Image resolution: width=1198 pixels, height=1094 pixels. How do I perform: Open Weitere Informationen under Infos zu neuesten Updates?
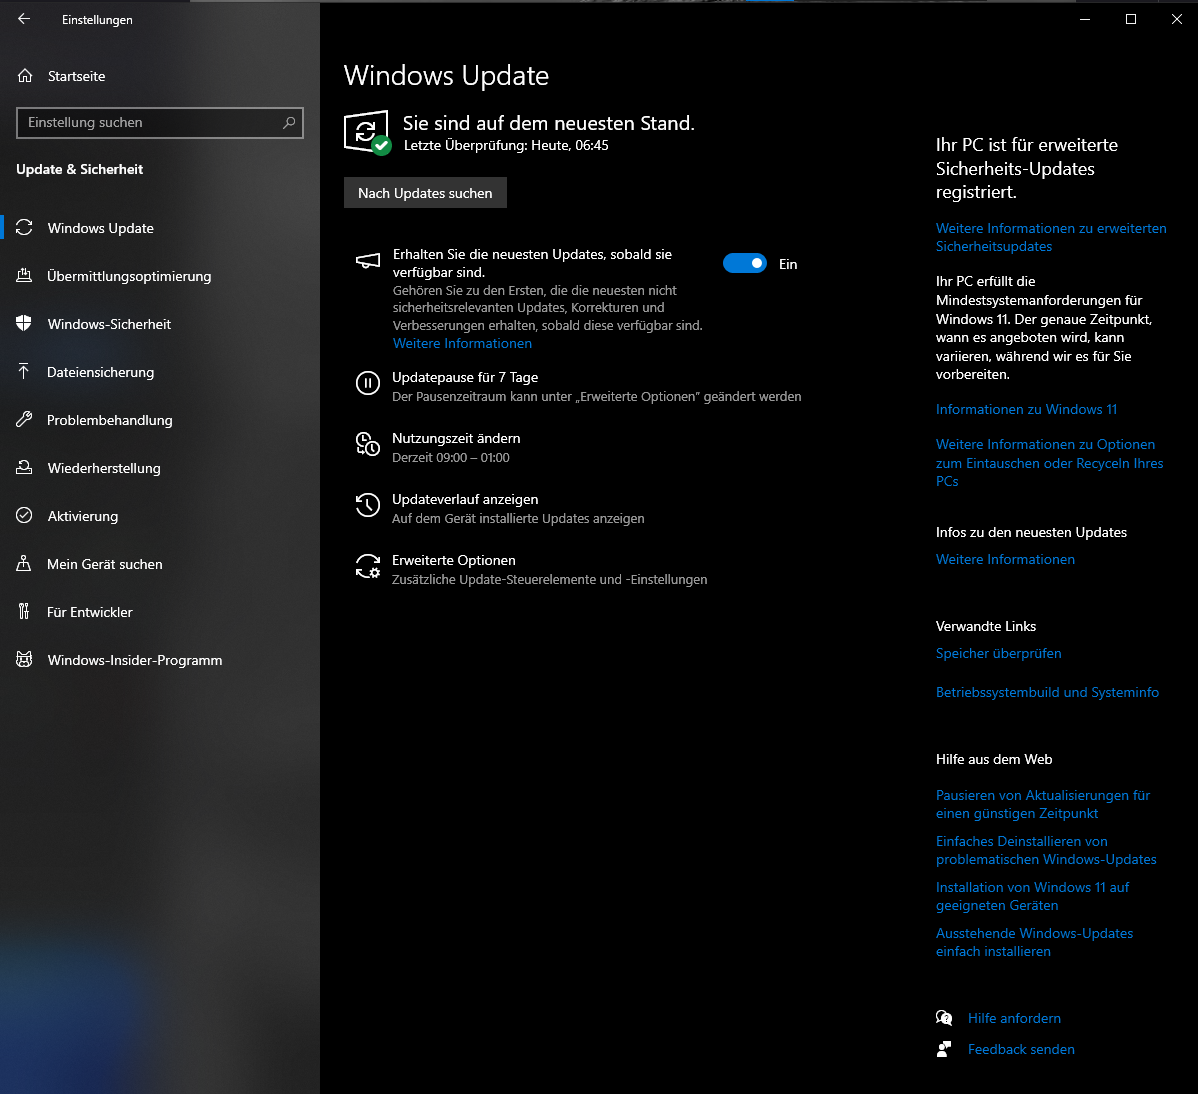1005,559
